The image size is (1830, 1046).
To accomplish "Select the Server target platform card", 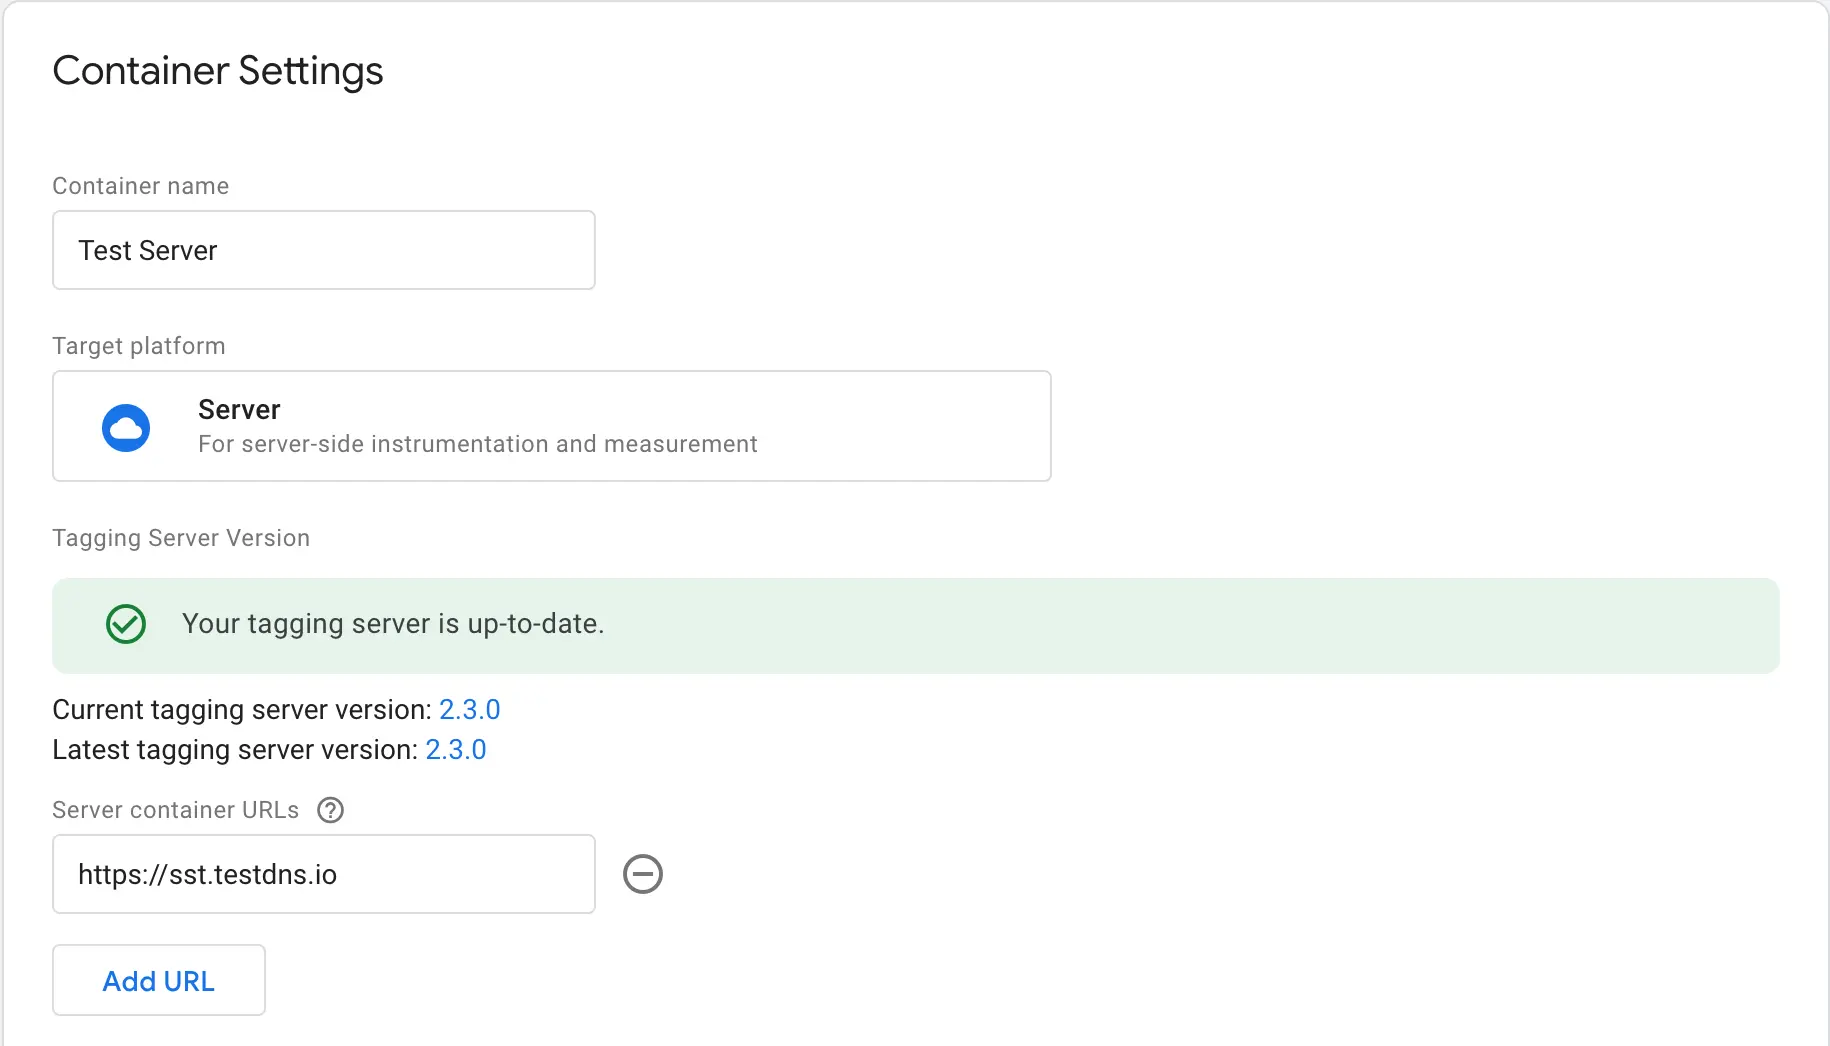I will tap(552, 426).
